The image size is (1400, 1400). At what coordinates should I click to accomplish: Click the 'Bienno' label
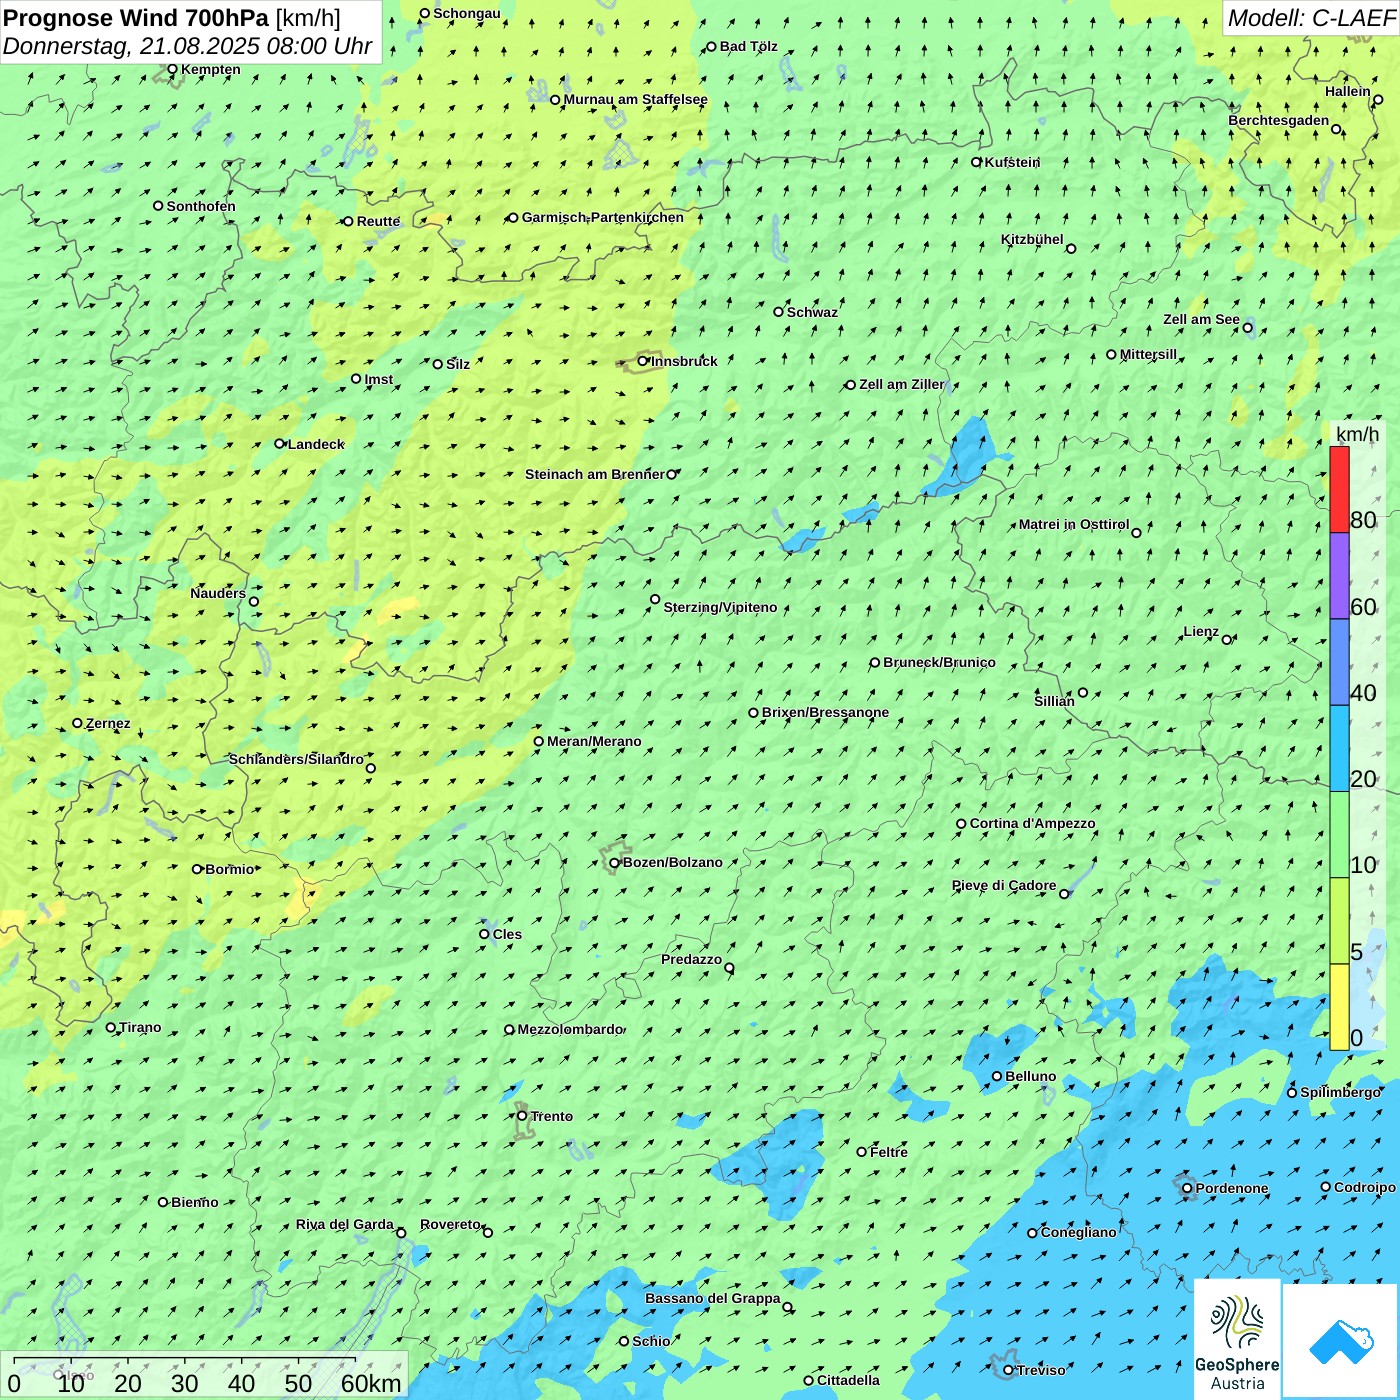pos(194,1202)
